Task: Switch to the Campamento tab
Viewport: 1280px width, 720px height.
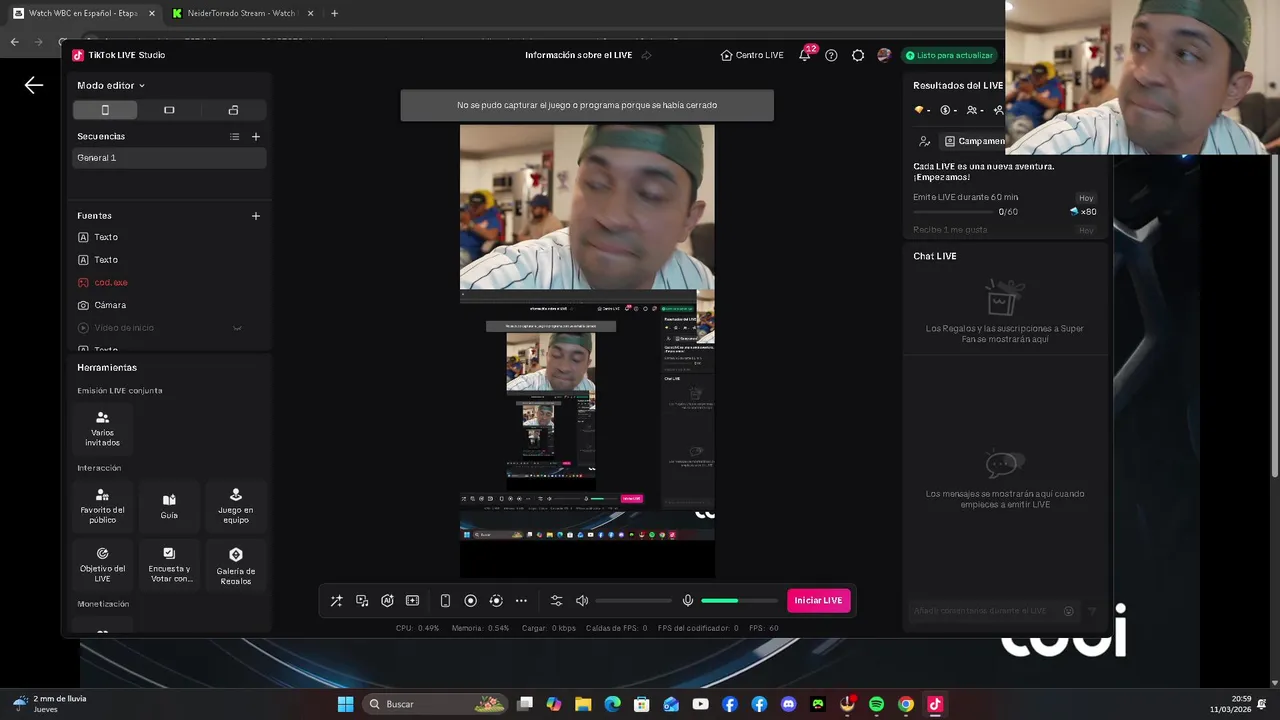Action: (973, 141)
